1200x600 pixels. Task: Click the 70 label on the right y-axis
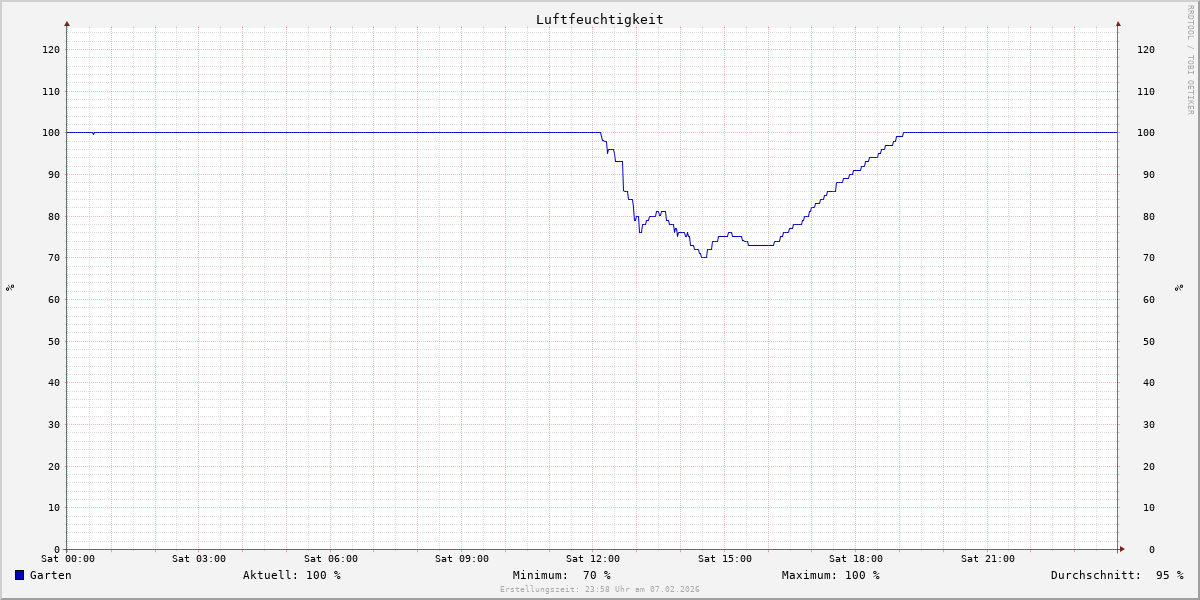(1149, 258)
